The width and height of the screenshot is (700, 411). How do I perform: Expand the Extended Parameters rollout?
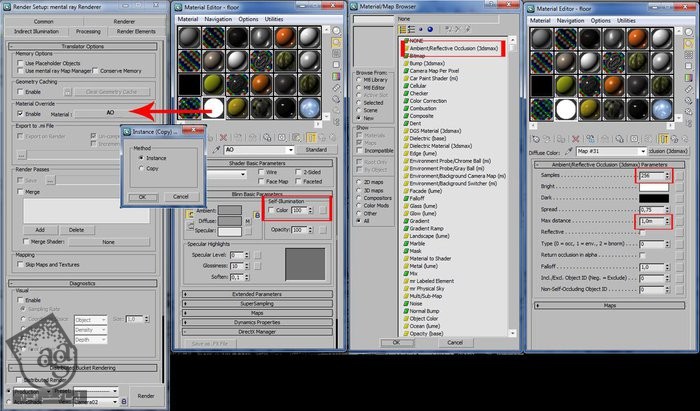pyautogui.click(x=258, y=294)
